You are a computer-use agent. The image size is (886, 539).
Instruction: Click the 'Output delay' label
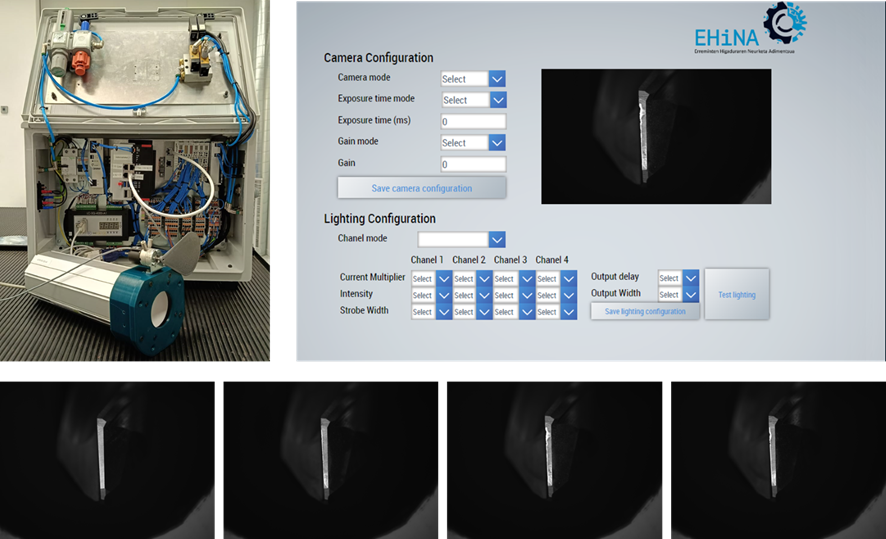[615, 276]
